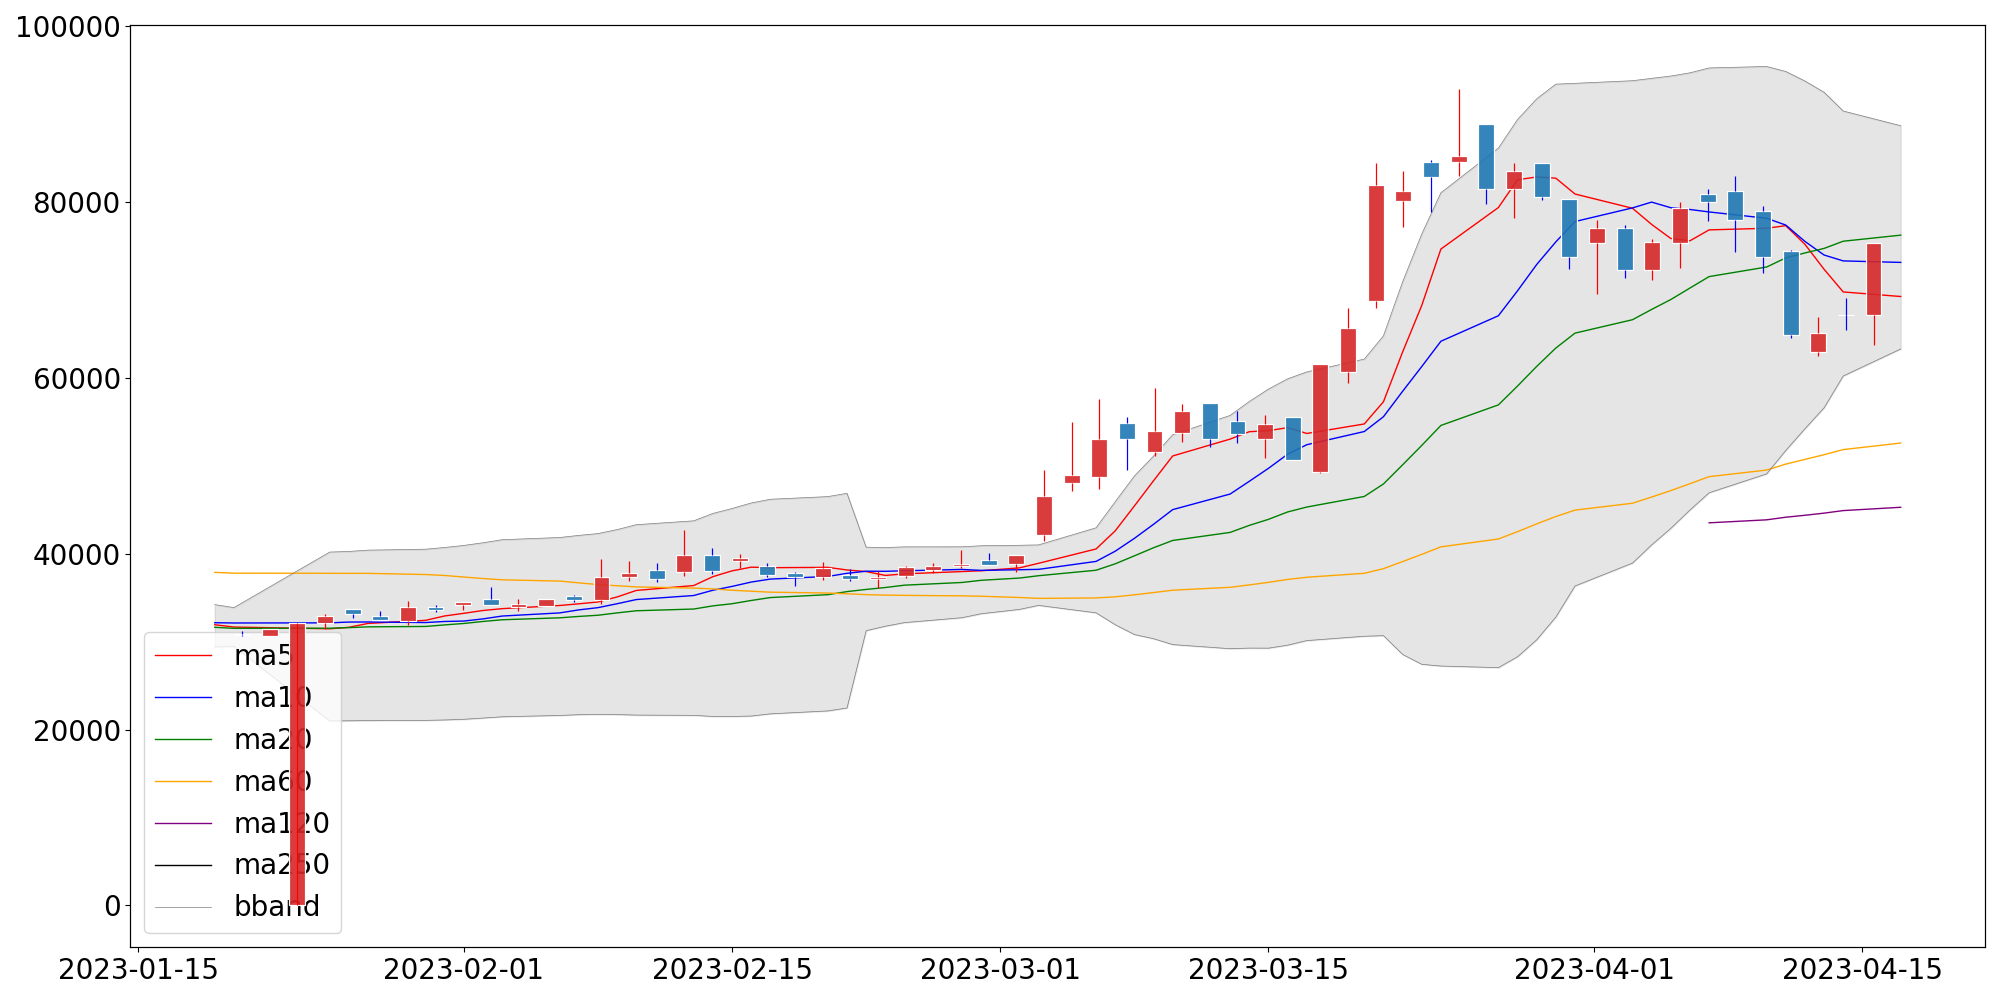Click the 2023-03-01 x-axis date label
The height and width of the screenshot is (1000, 2000).
1000,970
